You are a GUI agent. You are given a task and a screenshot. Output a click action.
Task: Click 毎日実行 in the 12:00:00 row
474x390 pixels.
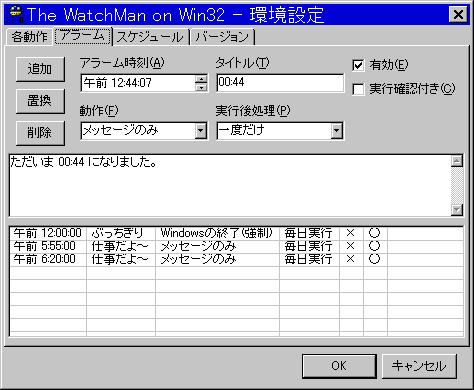308,233
